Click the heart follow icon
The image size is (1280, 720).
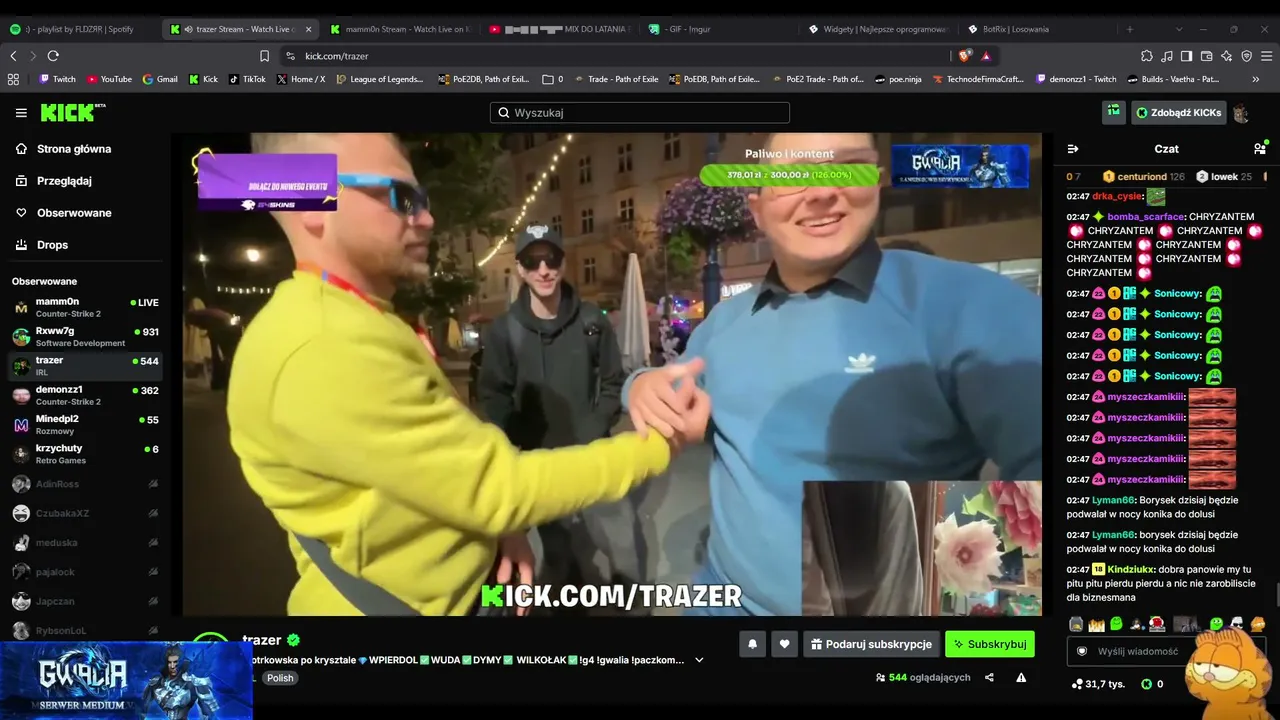pyautogui.click(x=785, y=644)
